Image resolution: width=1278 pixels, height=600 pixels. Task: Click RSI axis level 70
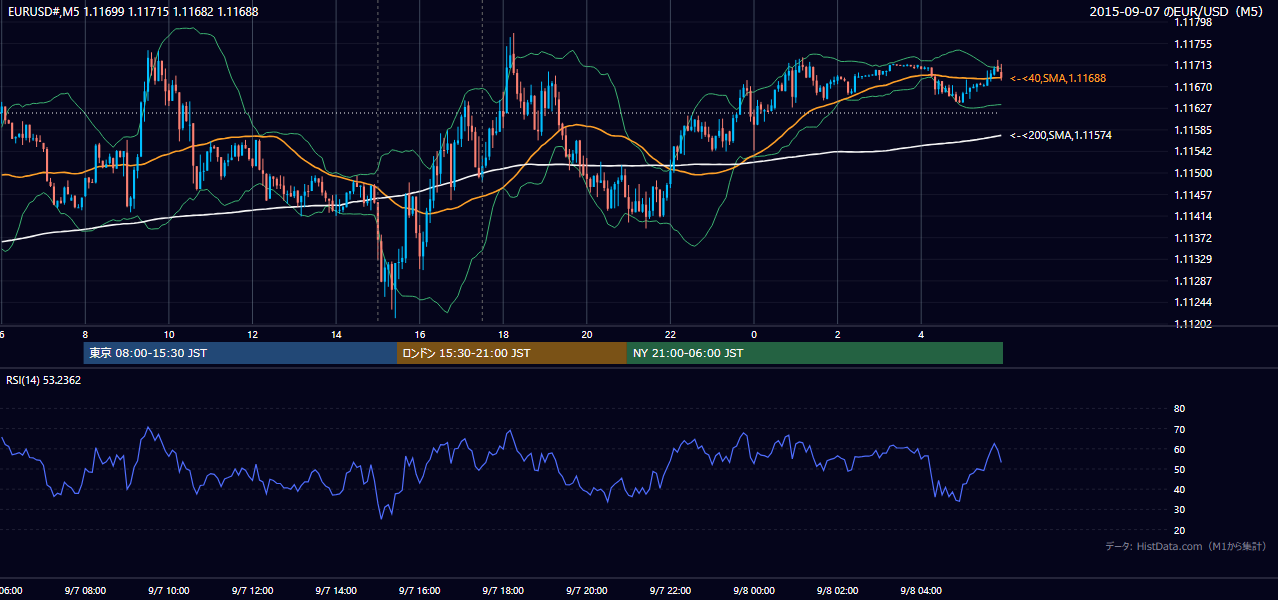(x=1179, y=429)
